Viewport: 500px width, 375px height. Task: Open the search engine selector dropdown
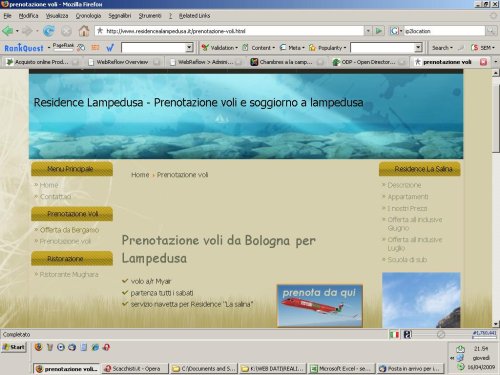point(396,31)
